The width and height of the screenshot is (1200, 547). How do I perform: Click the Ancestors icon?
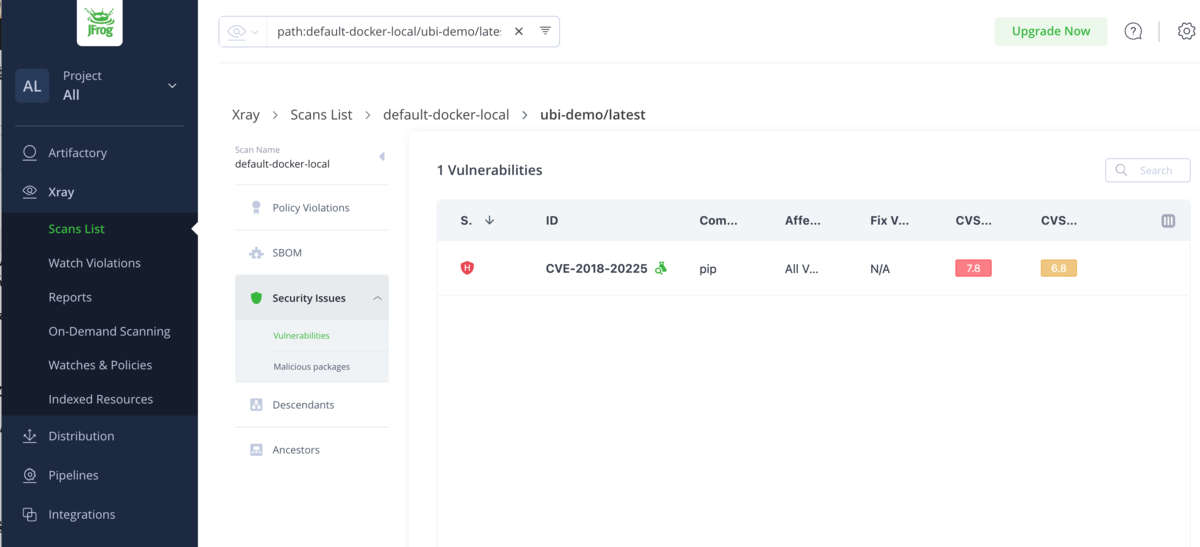[256, 450]
